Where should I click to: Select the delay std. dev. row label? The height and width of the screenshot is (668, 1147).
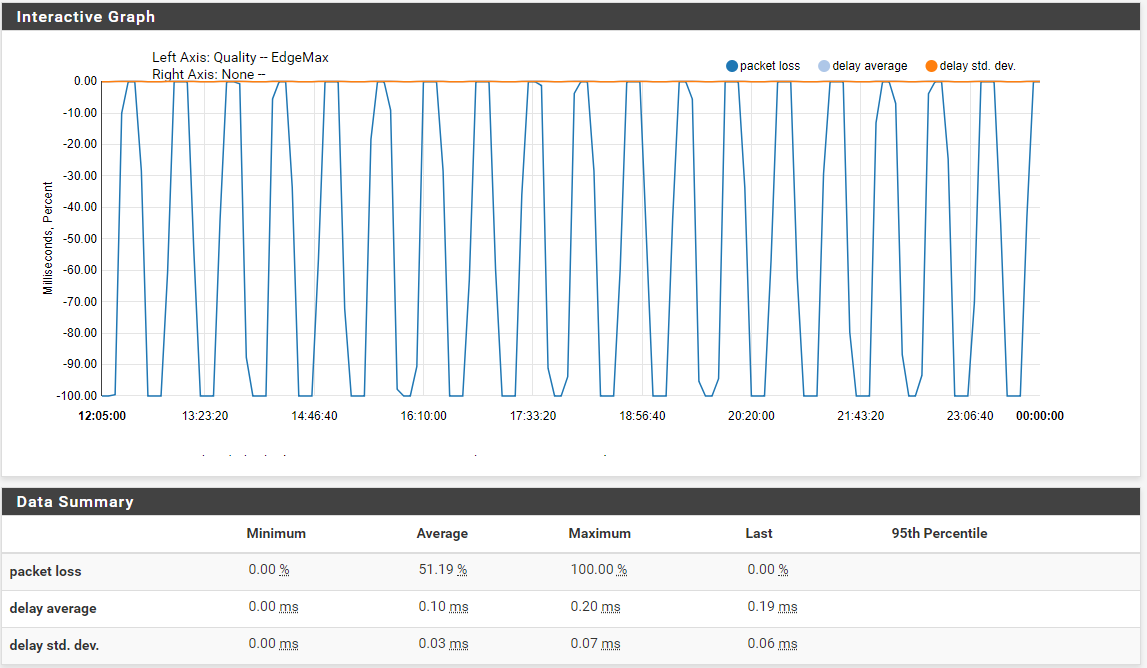(x=54, y=646)
